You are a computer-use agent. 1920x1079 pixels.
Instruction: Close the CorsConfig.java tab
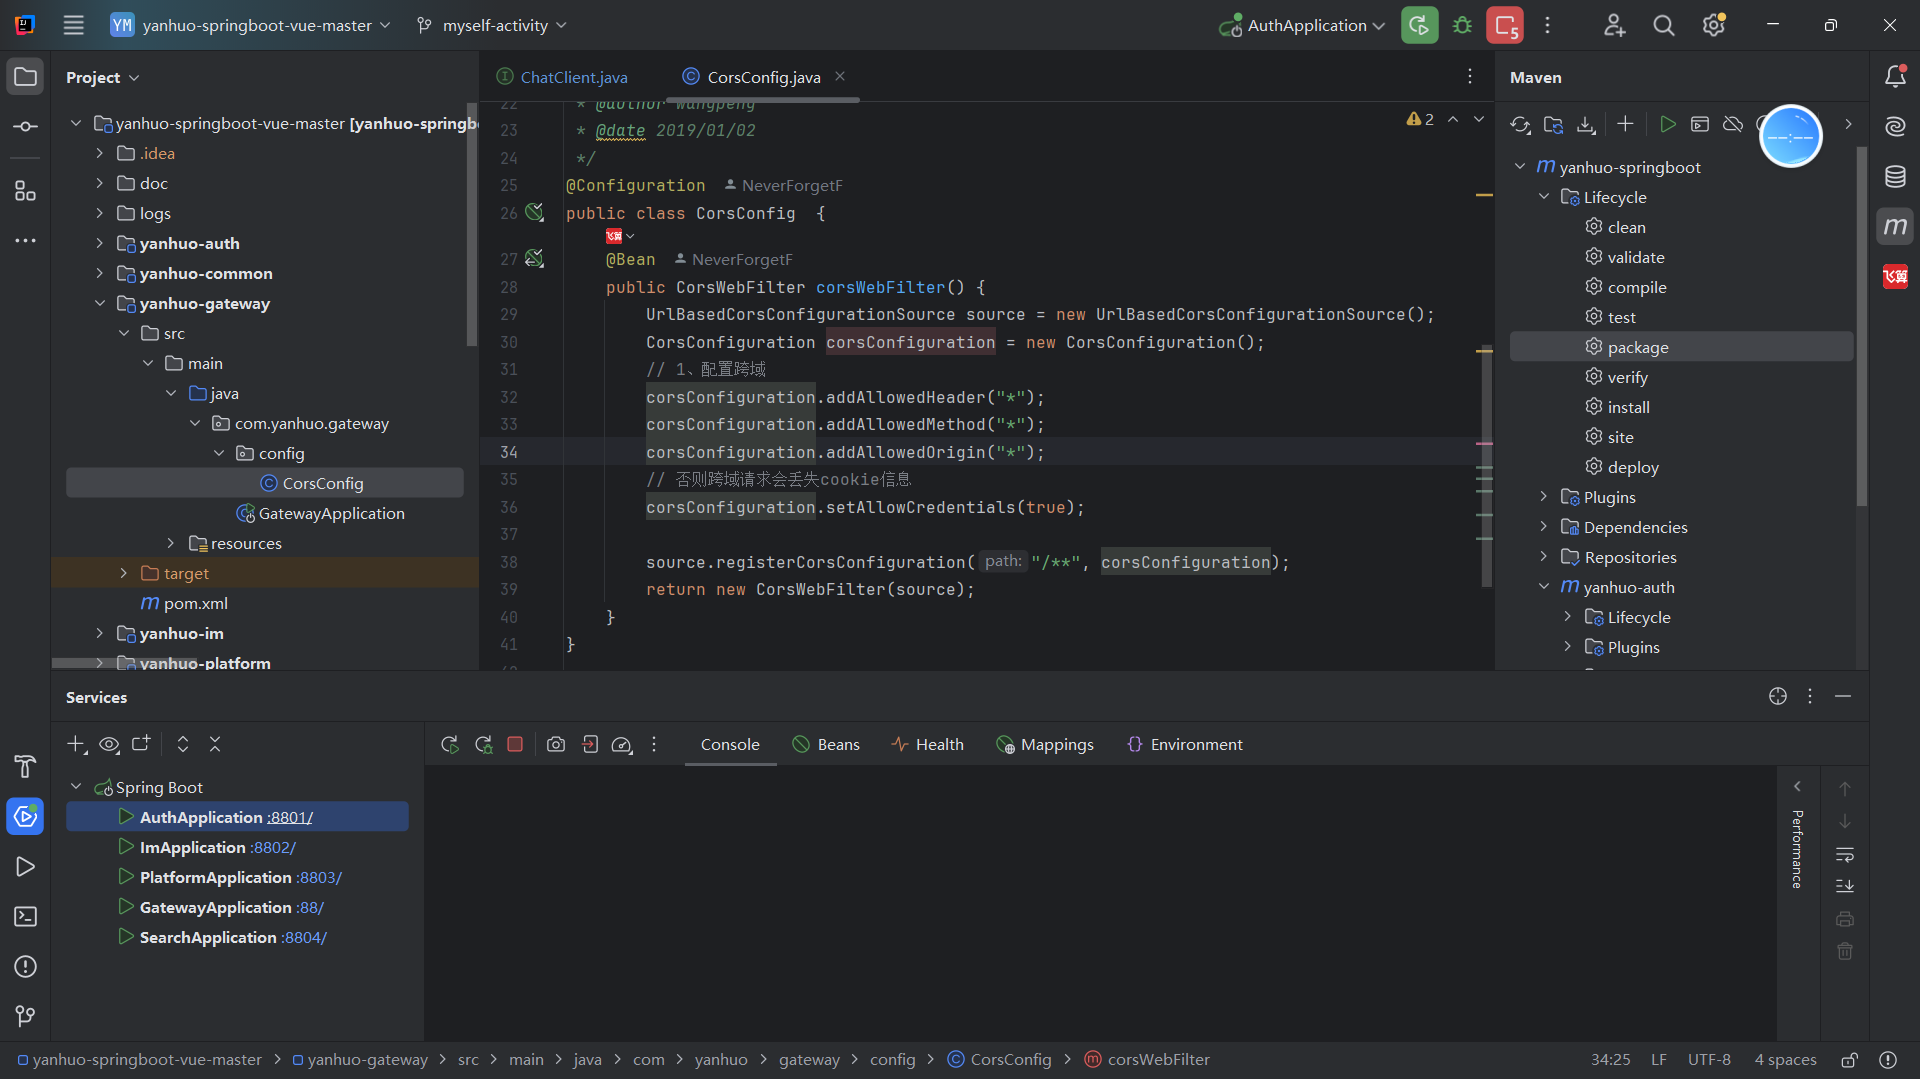coord(840,76)
